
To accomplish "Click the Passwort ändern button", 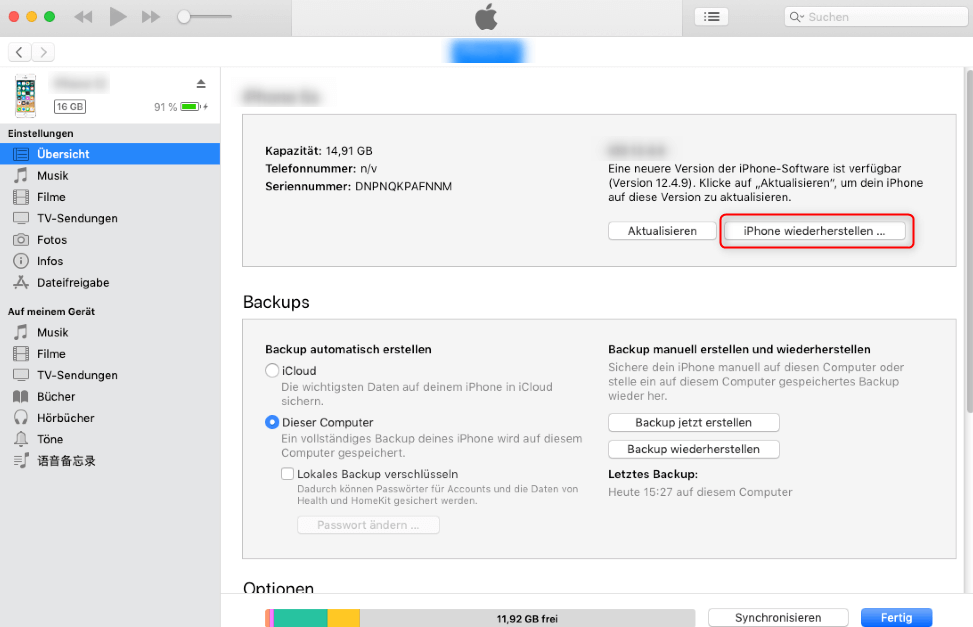I will (x=369, y=525).
